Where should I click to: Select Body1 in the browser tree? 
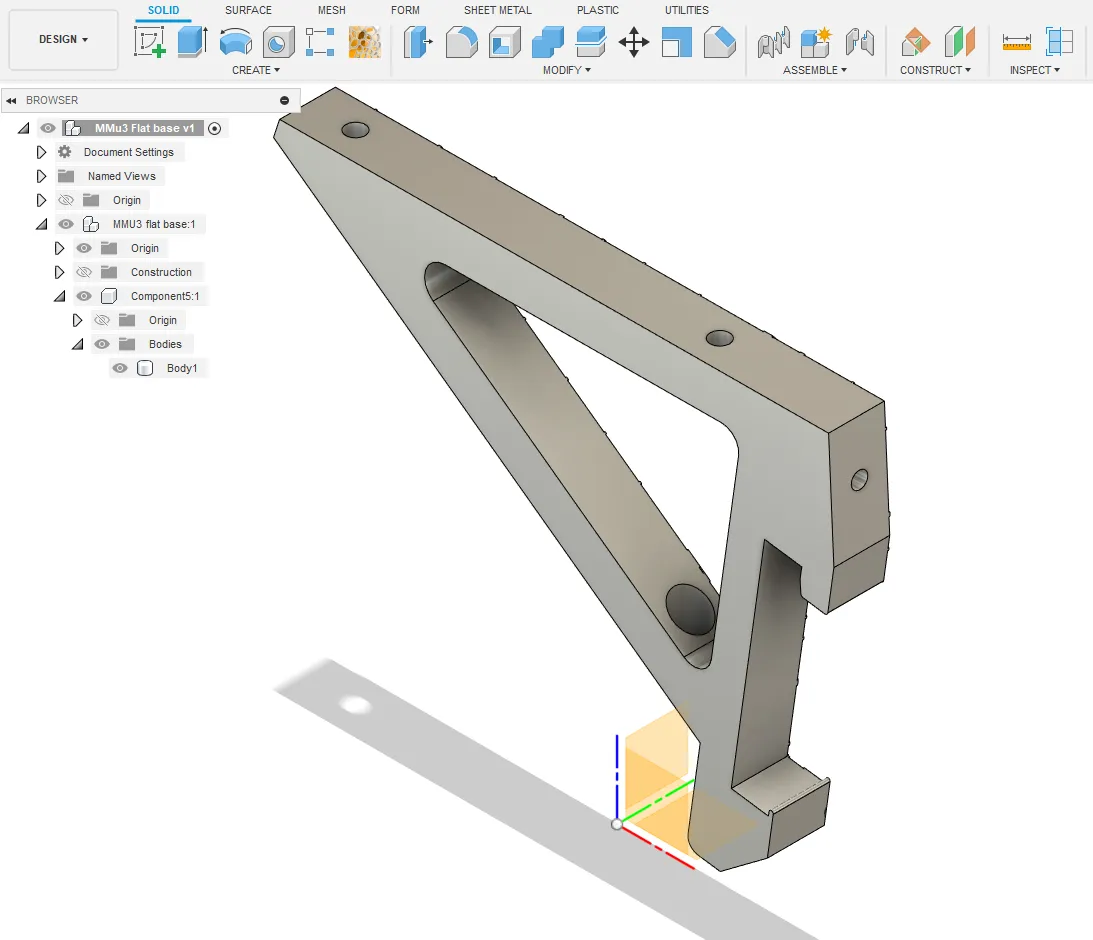pyautogui.click(x=182, y=368)
